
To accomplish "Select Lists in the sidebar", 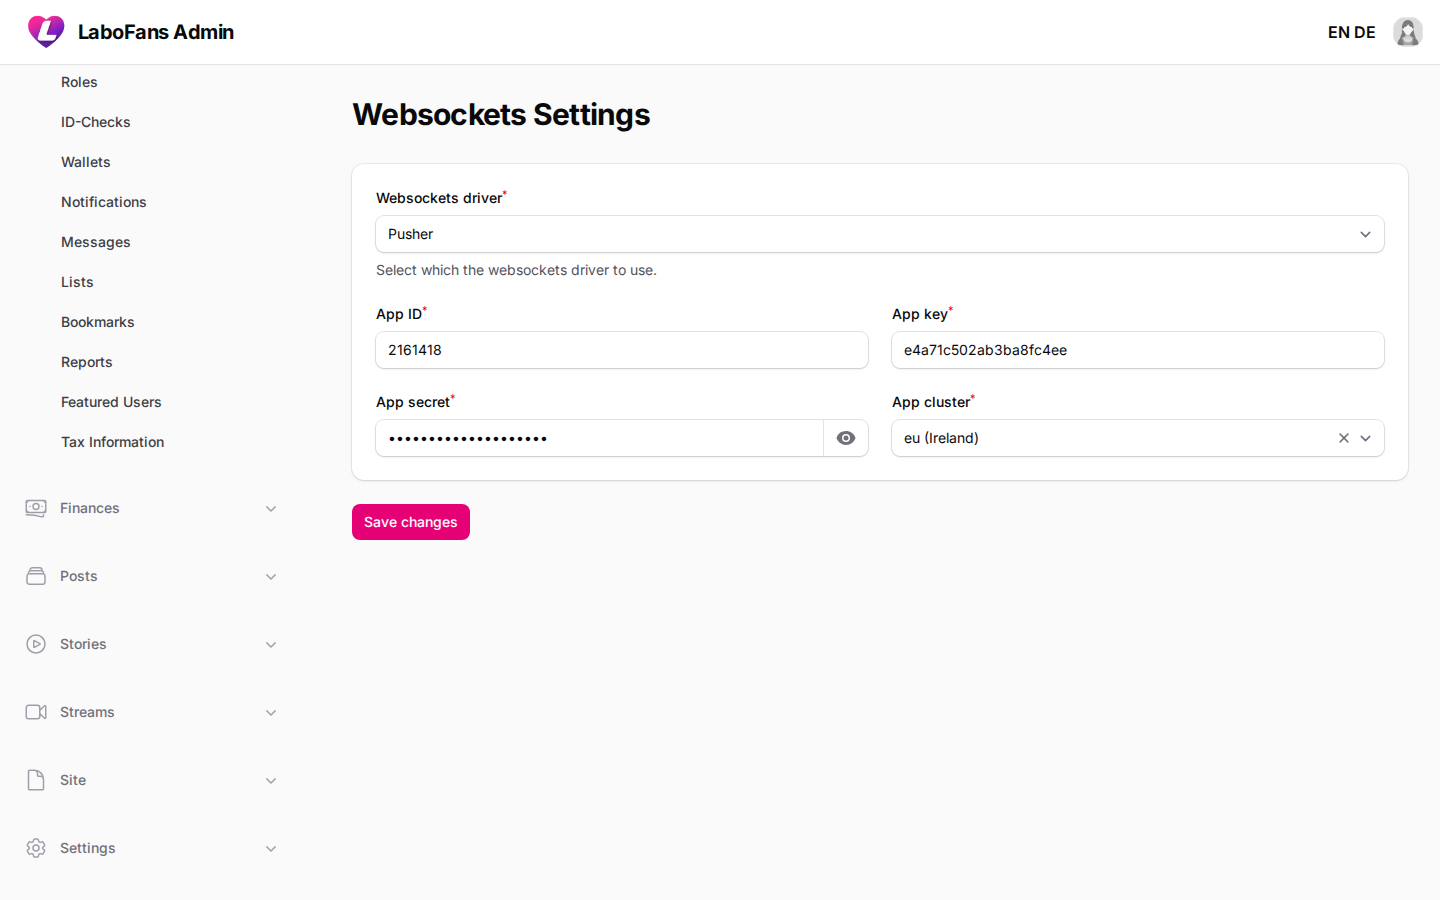I will point(77,282).
